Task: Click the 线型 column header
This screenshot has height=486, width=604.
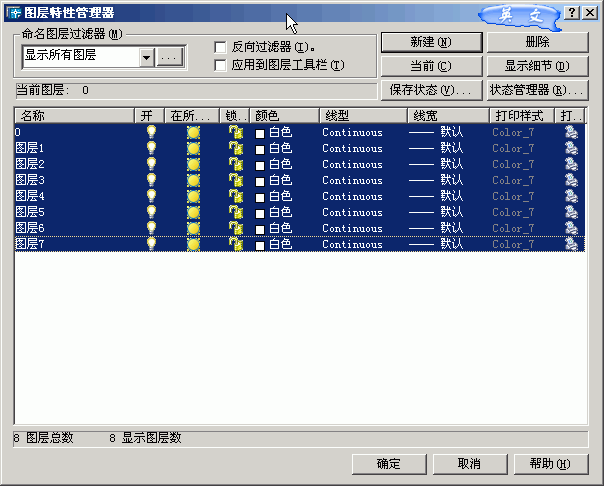Action: coord(363,116)
